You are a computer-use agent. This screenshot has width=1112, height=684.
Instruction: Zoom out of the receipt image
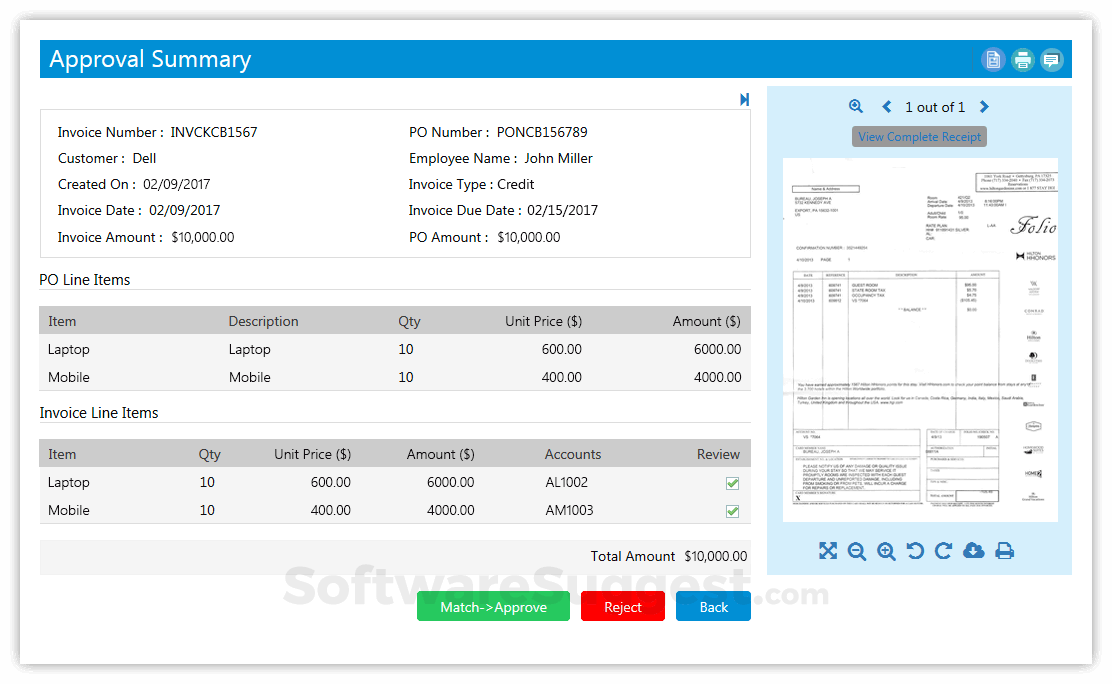pos(857,550)
